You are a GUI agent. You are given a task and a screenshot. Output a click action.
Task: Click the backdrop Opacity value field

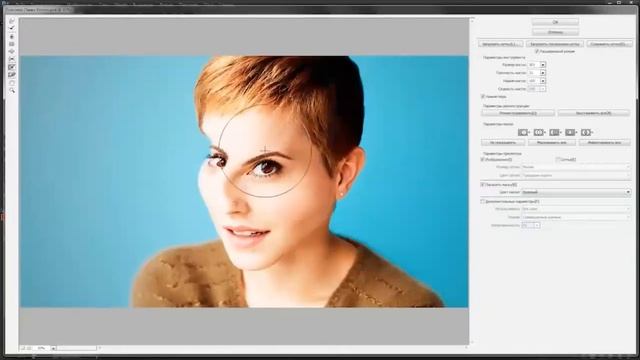[528, 225]
